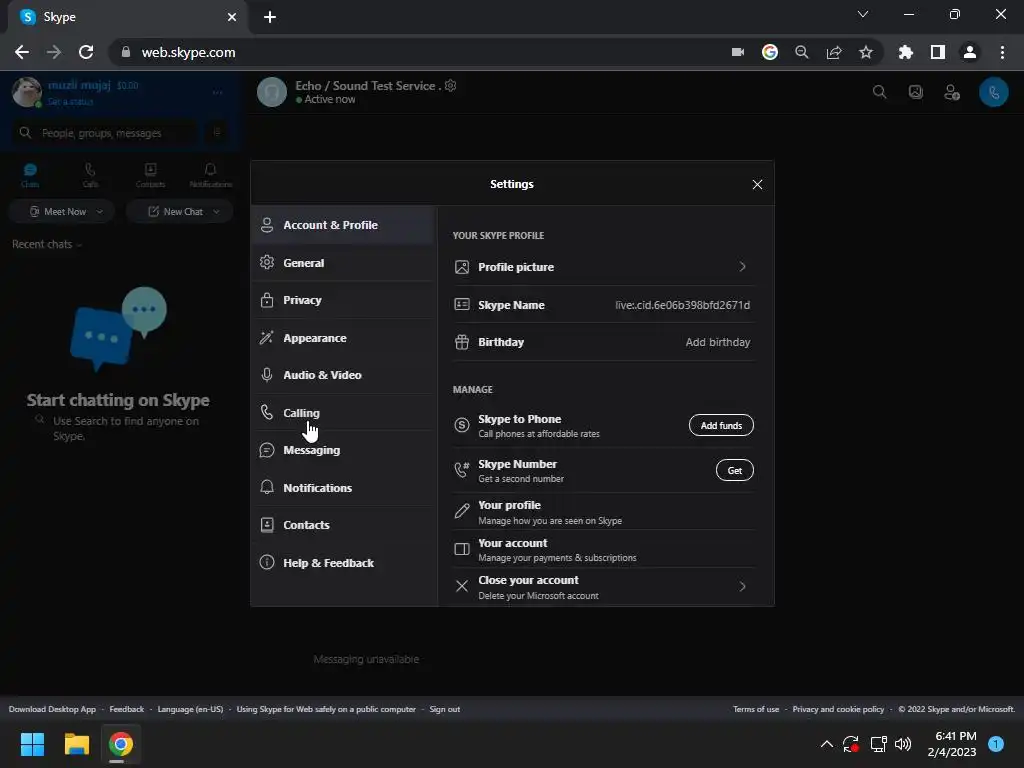Switch to Notifications tab in sidebar

click(x=210, y=175)
